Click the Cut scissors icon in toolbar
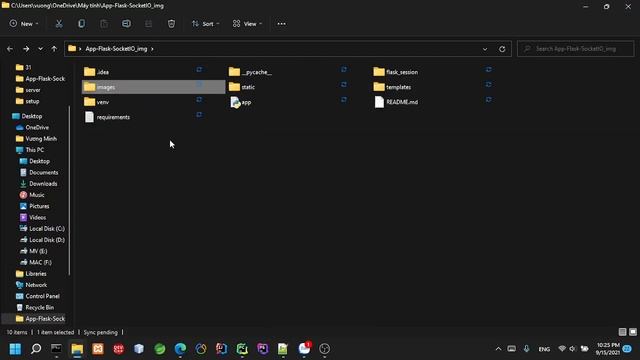This screenshot has width=640, height=360. 59,24
